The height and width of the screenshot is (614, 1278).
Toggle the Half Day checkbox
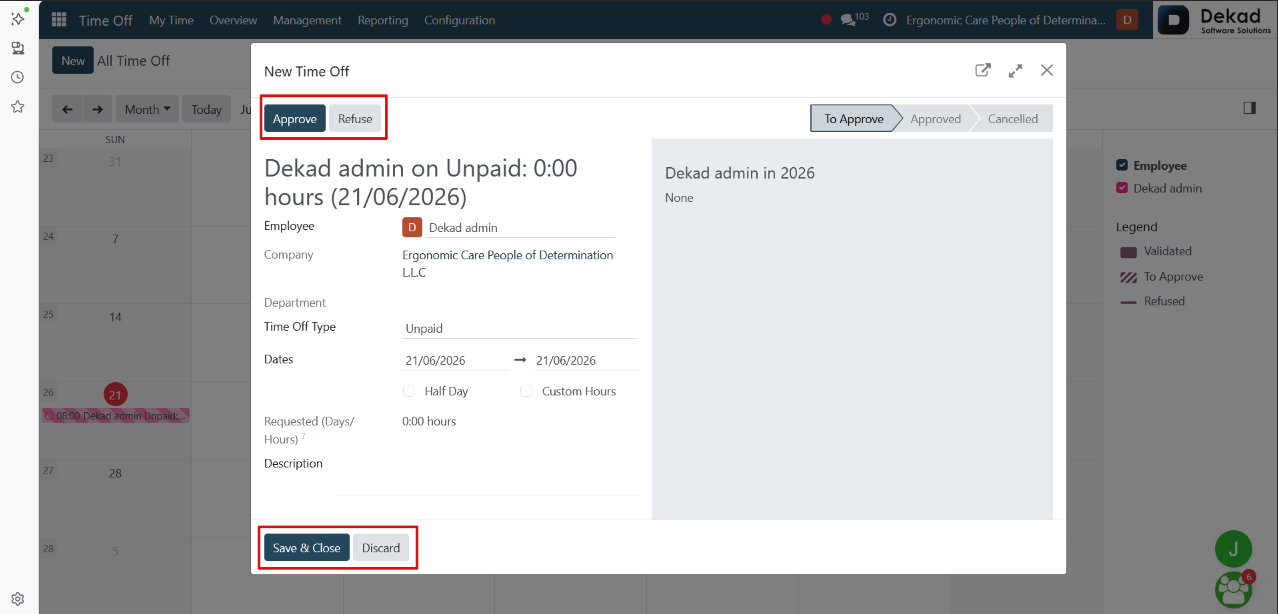[x=409, y=391]
